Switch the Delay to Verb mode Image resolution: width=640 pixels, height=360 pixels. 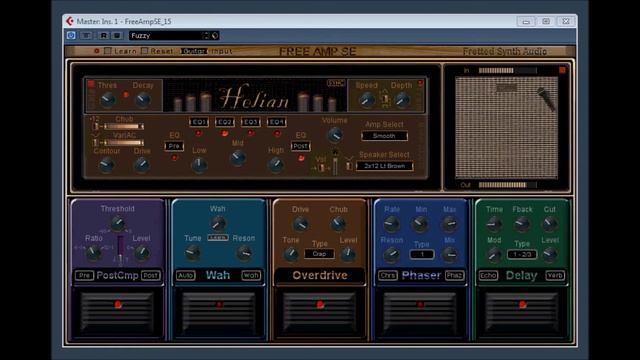point(555,276)
